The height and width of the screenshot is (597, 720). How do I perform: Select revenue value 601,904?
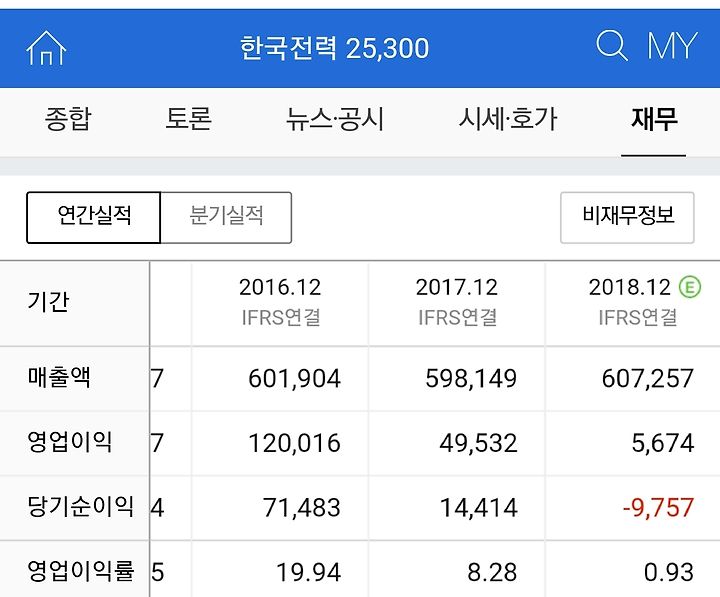click(x=294, y=379)
